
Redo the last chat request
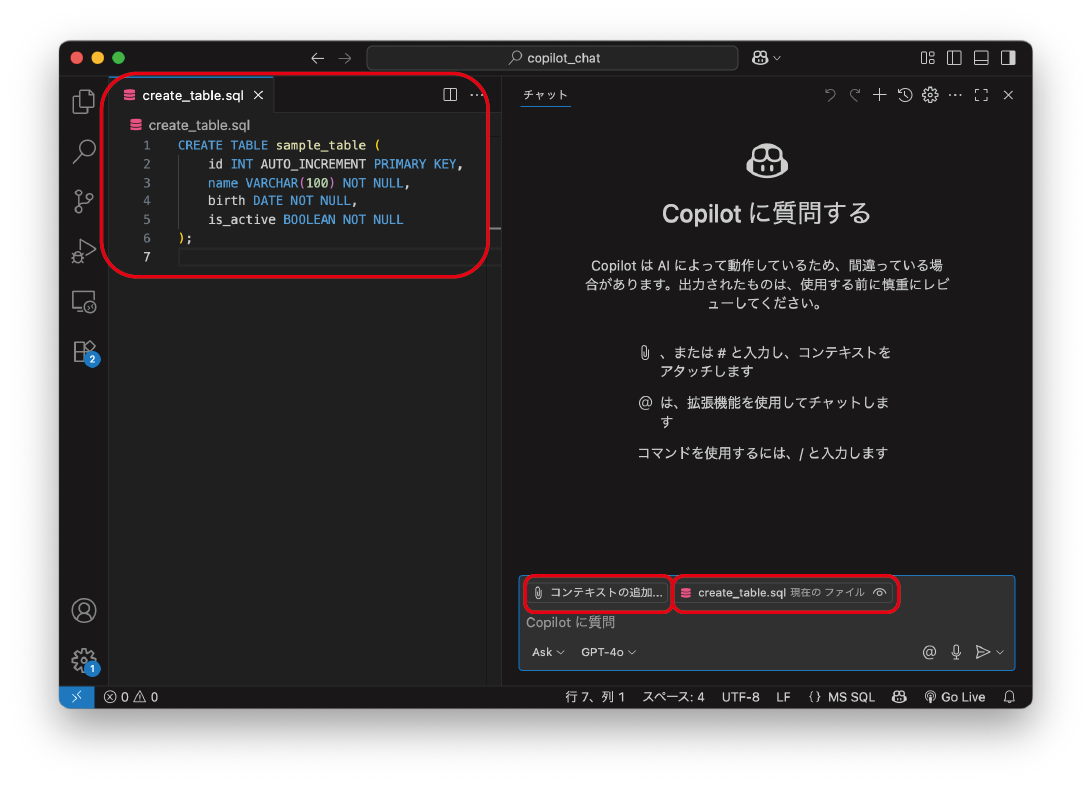coord(854,95)
